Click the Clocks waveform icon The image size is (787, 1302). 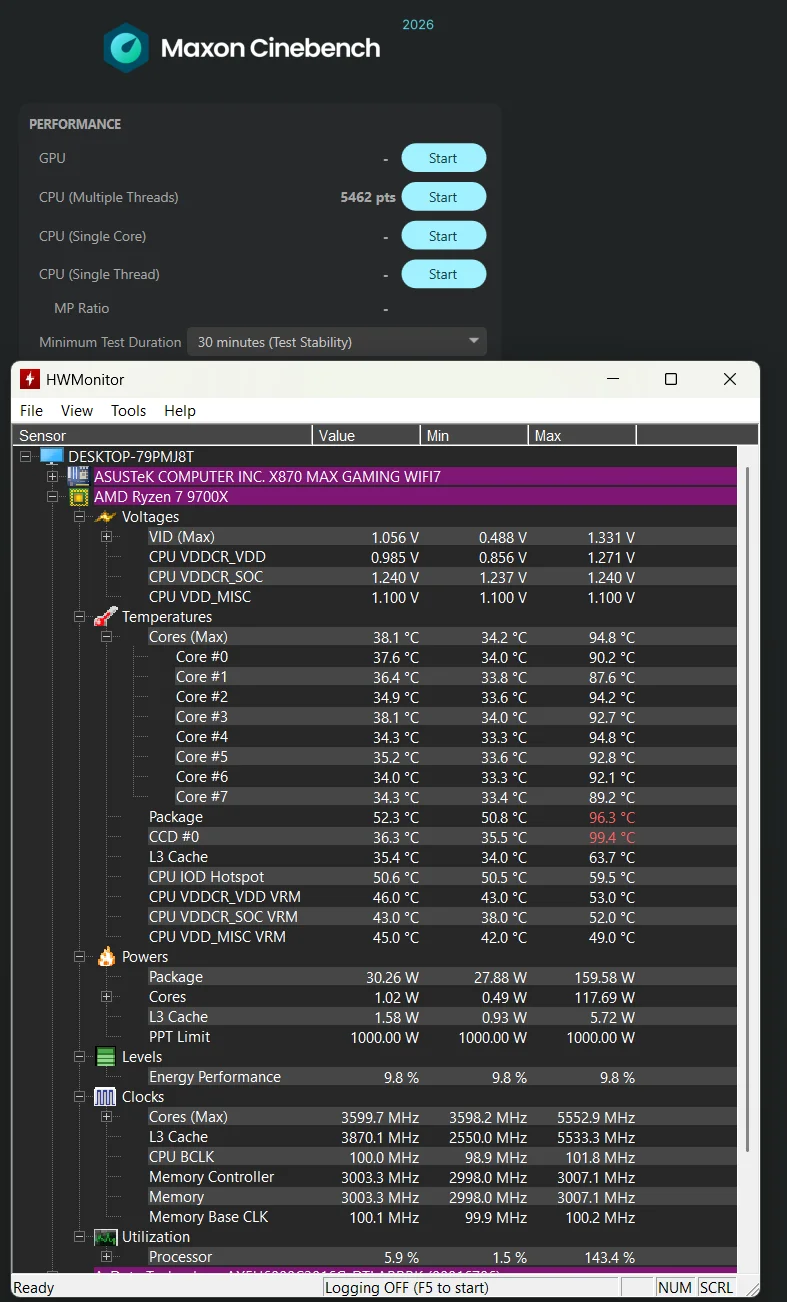click(105, 1097)
